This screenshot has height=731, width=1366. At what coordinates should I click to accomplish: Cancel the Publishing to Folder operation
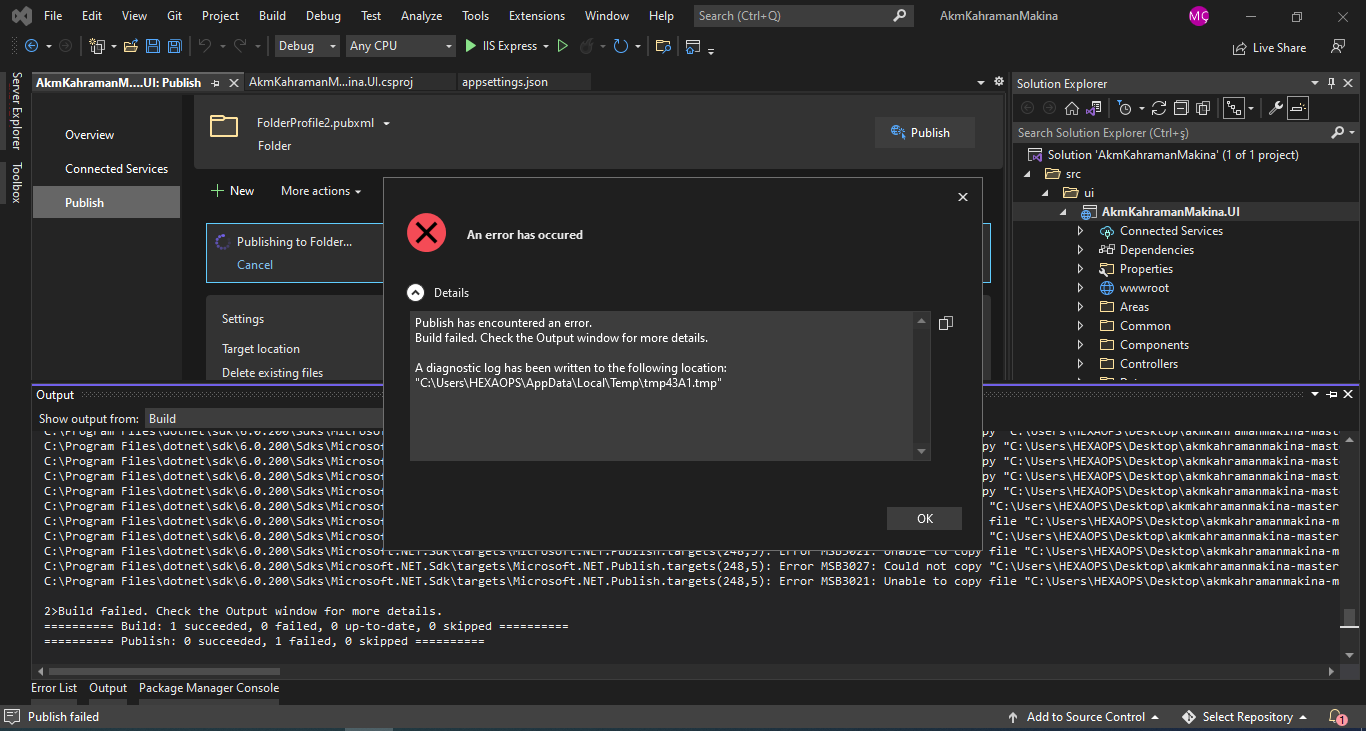(x=255, y=265)
